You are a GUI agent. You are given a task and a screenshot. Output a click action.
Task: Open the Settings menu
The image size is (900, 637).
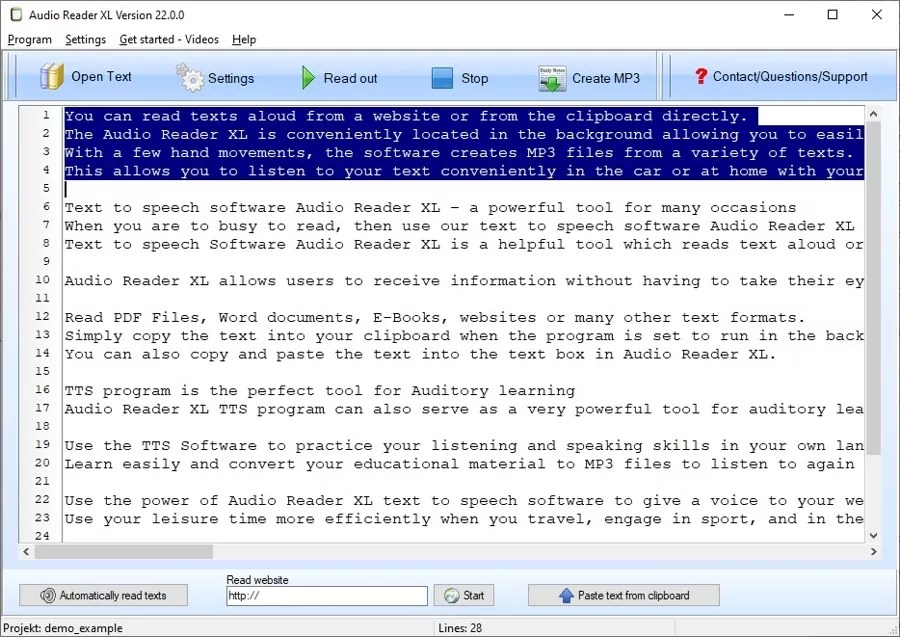(x=86, y=40)
